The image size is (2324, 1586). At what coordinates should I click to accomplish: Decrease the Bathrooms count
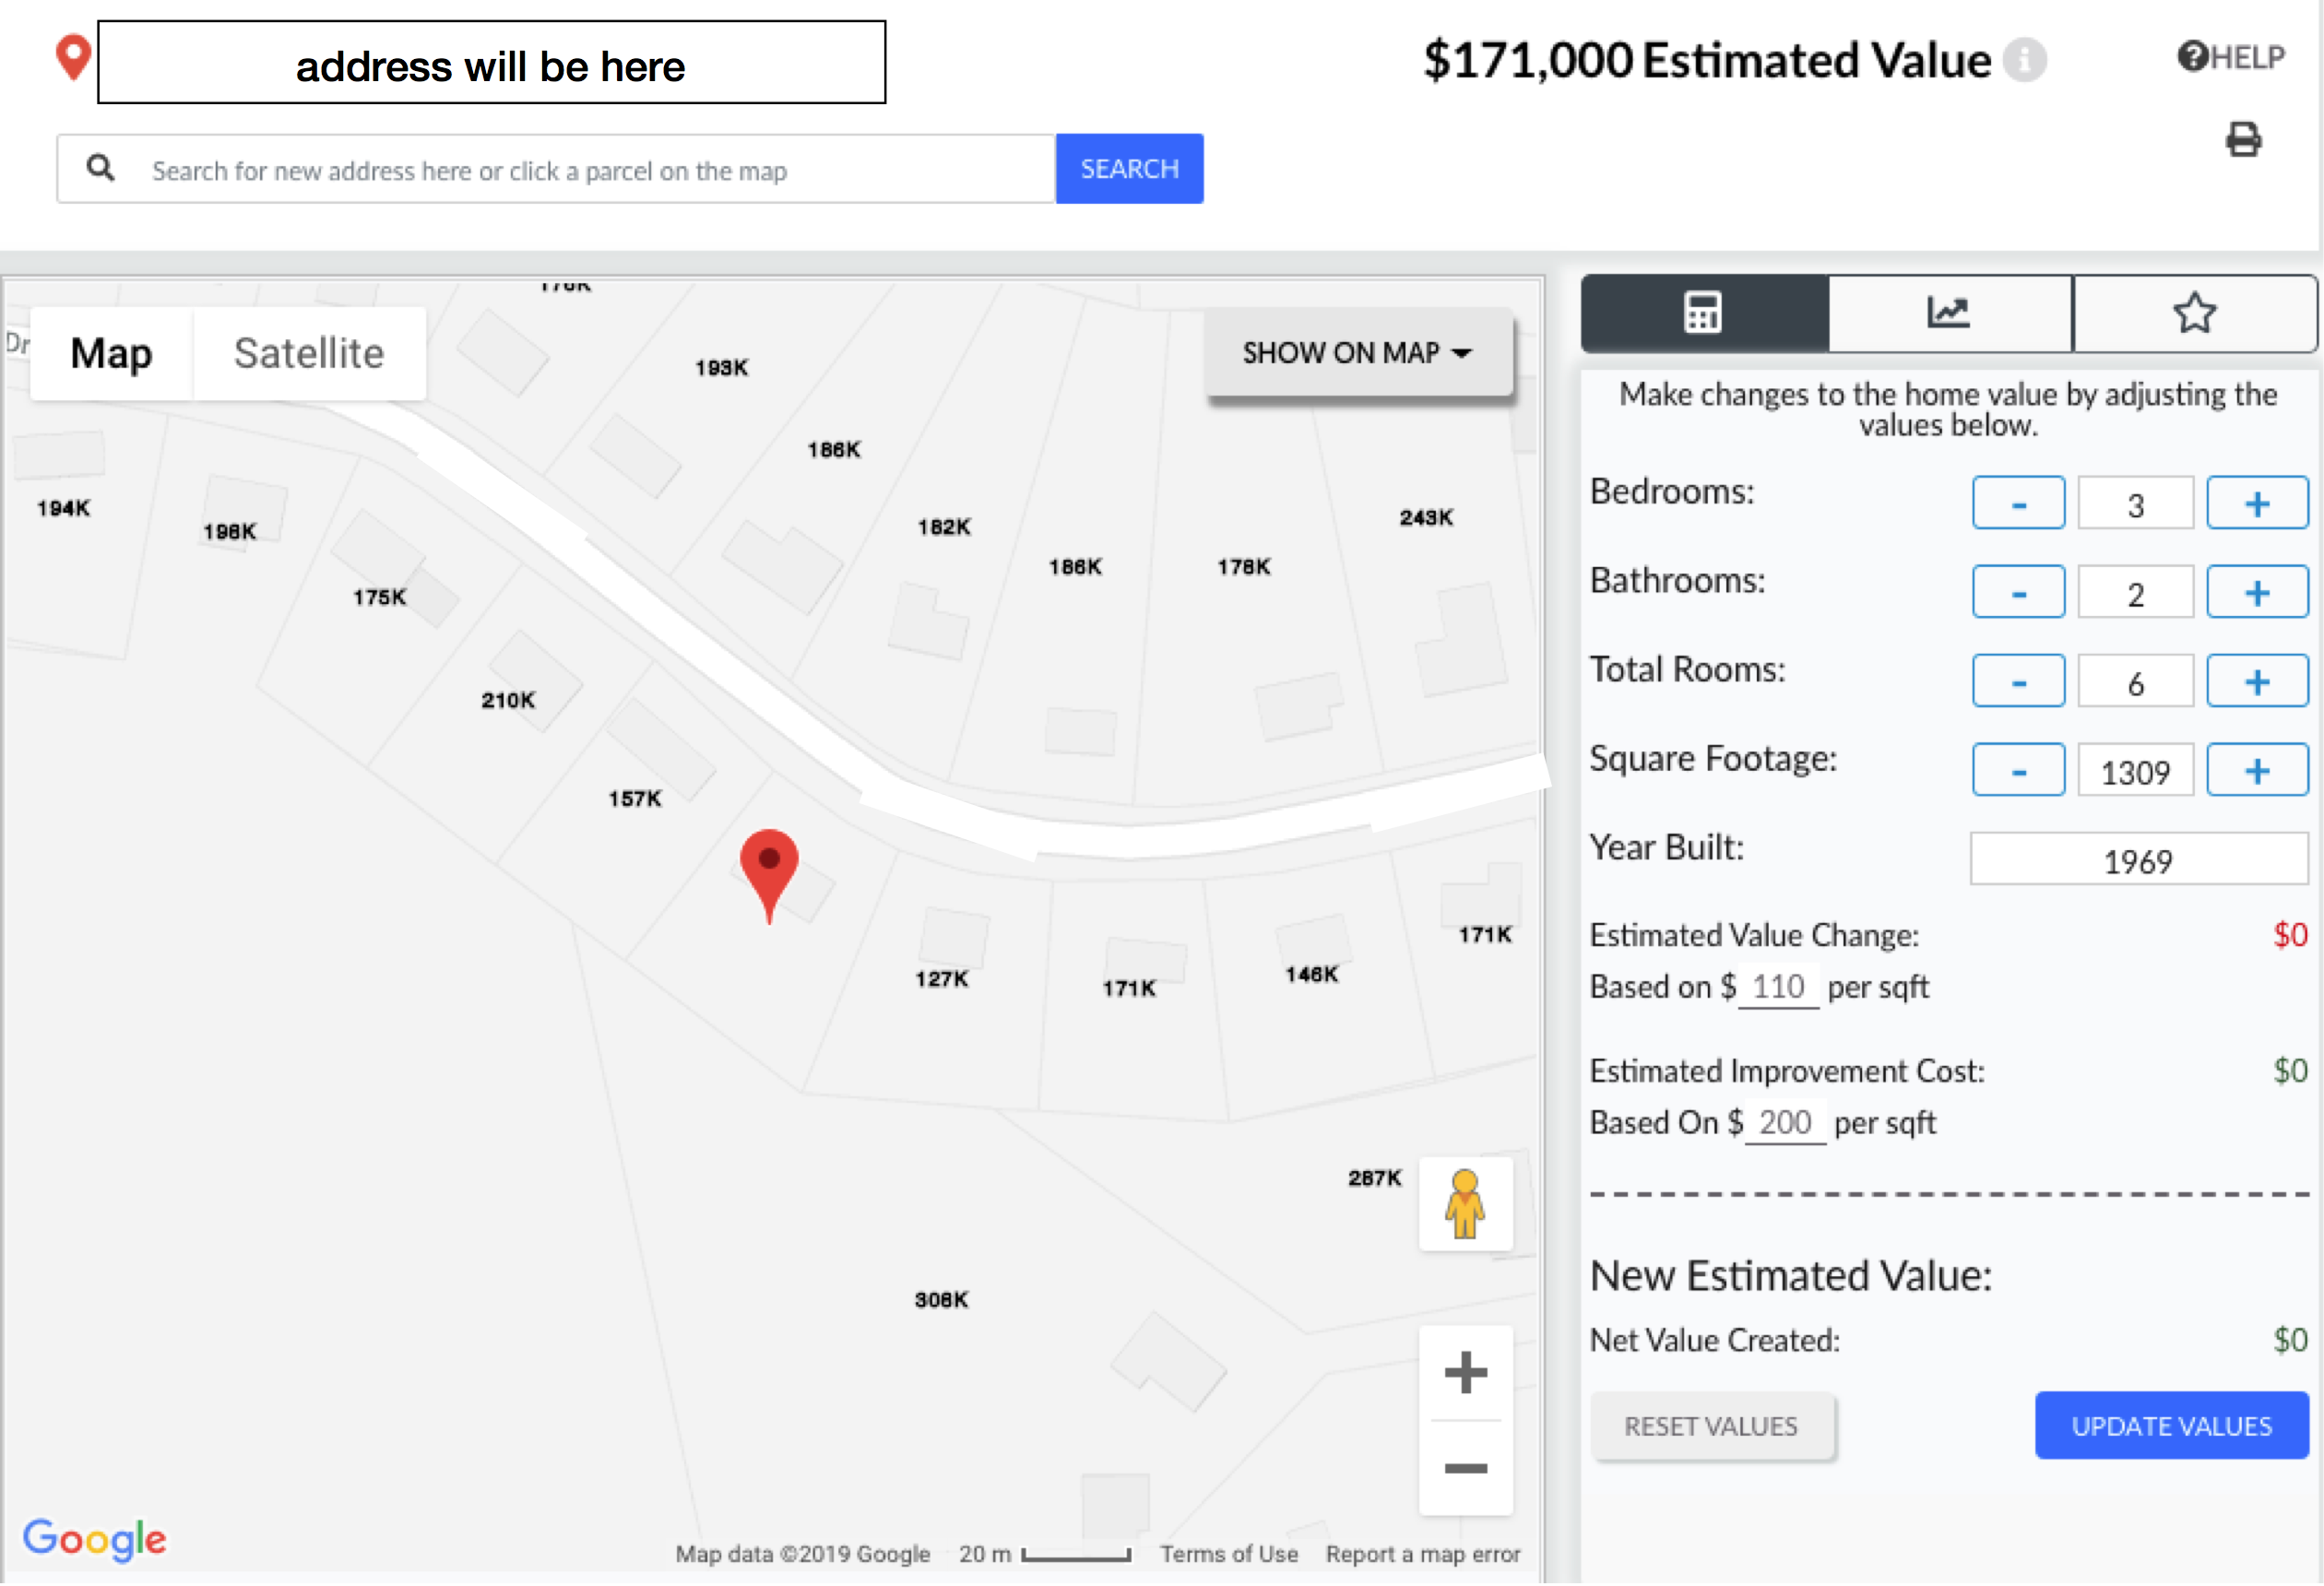pyautogui.click(x=2019, y=592)
